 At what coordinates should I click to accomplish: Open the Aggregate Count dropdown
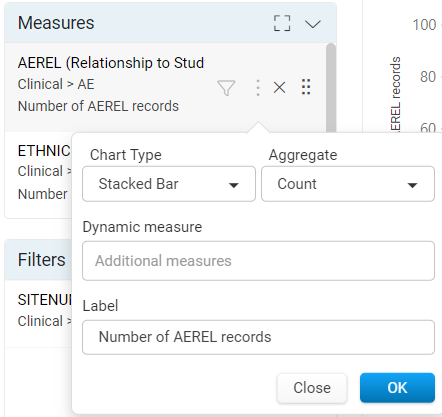(x=348, y=184)
